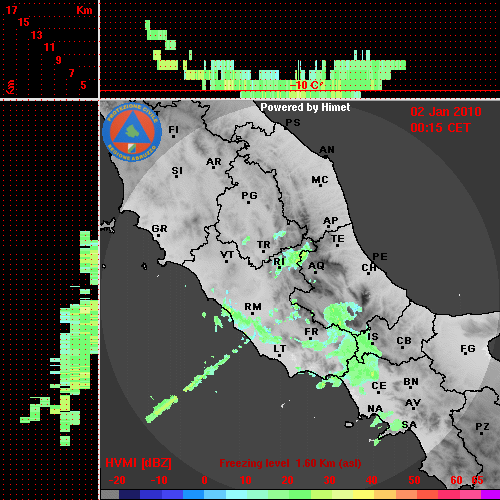Screen dimensions: 500x500
Task: Click the curled radar echo north of IS
Action: pyautogui.click(x=343, y=315)
